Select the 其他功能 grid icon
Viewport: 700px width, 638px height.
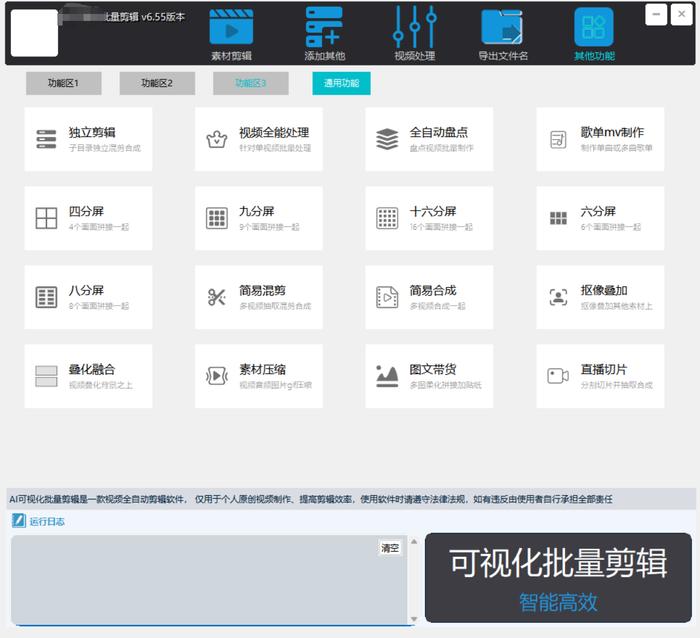pyautogui.click(x=594, y=27)
